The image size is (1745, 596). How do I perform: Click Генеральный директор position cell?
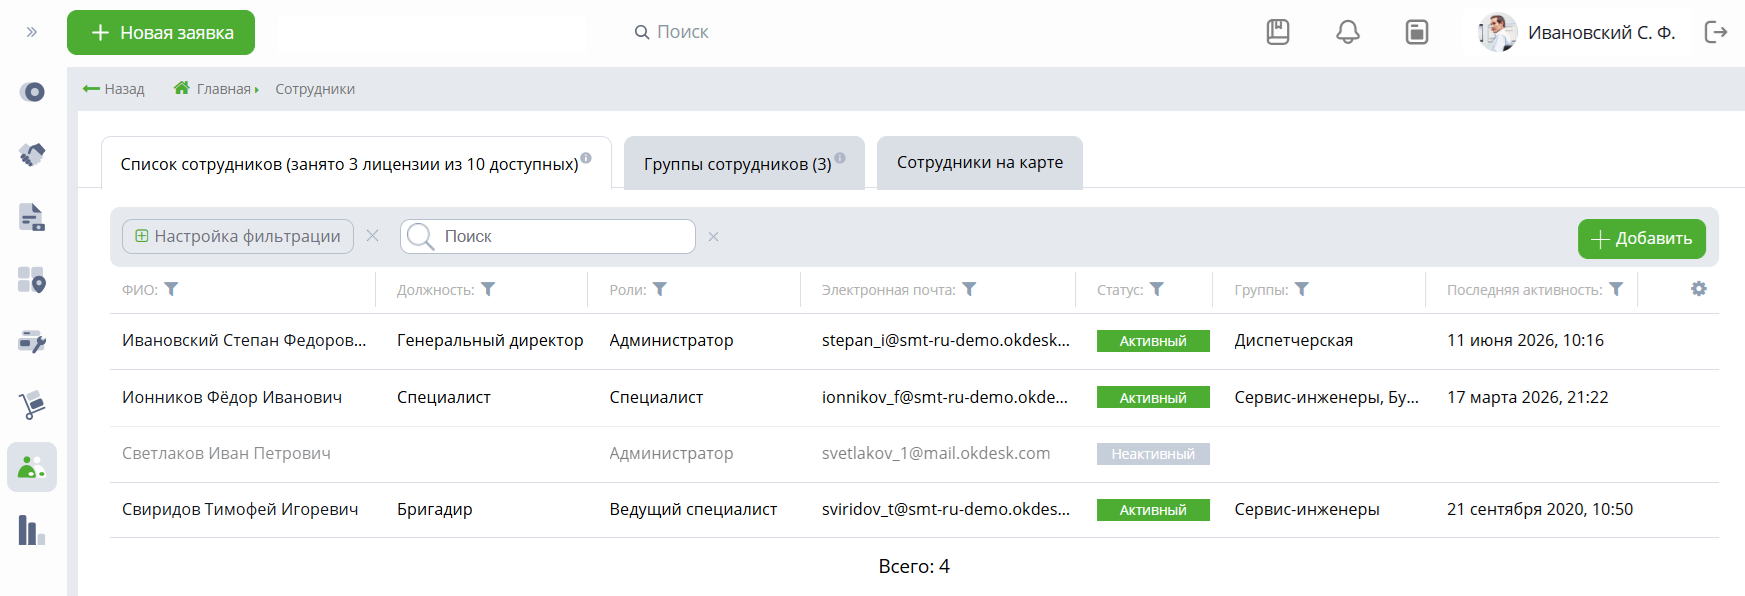point(490,341)
